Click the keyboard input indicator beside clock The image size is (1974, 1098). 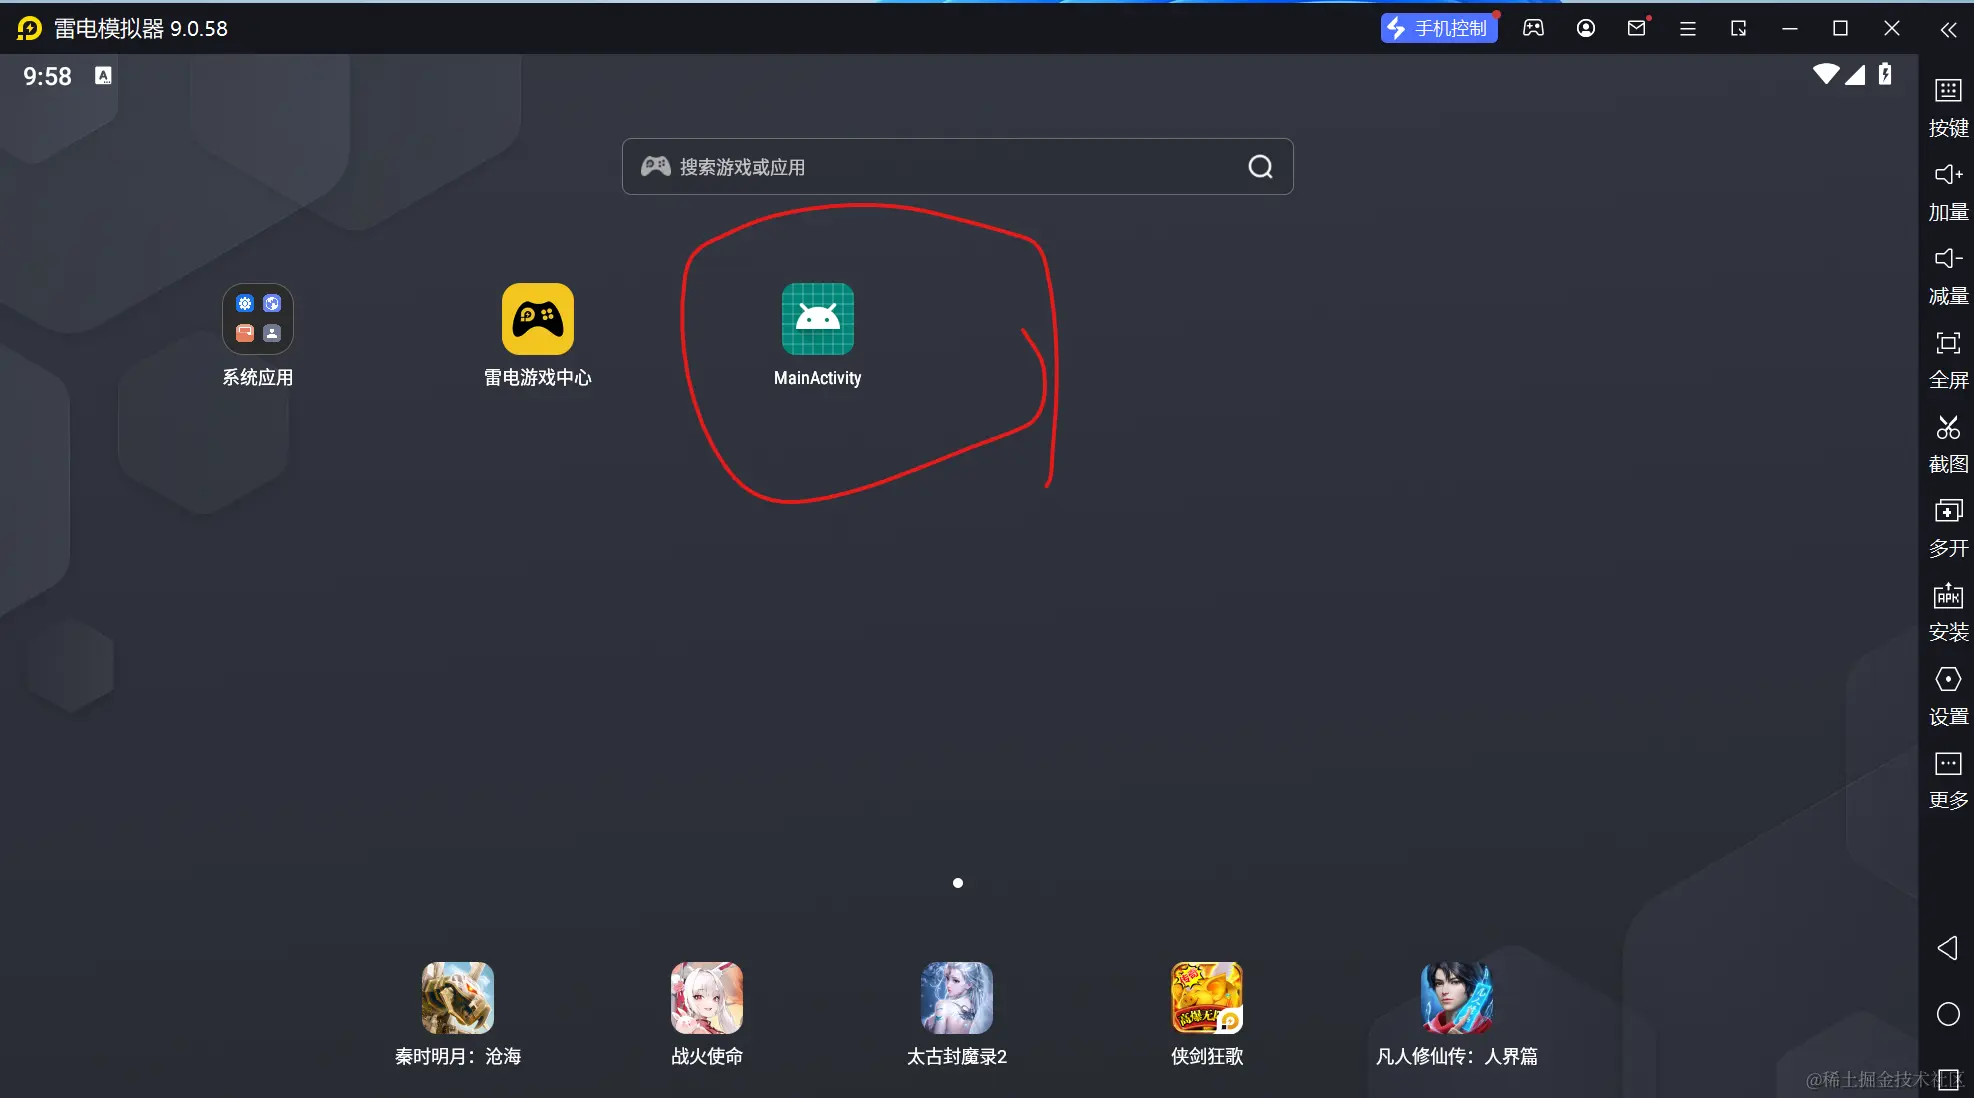[103, 75]
